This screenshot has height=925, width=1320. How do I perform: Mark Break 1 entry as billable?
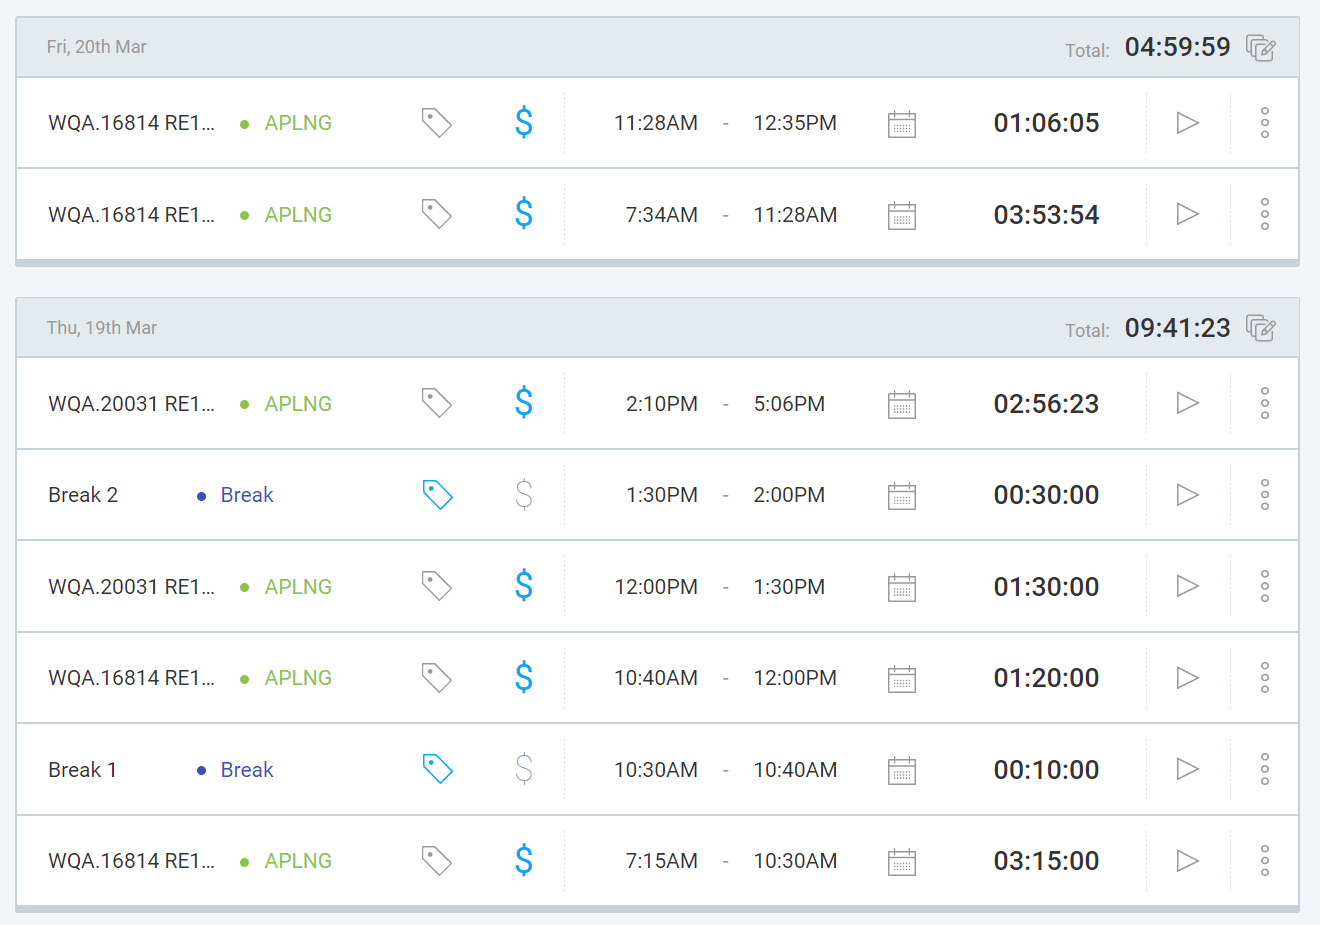524,769
